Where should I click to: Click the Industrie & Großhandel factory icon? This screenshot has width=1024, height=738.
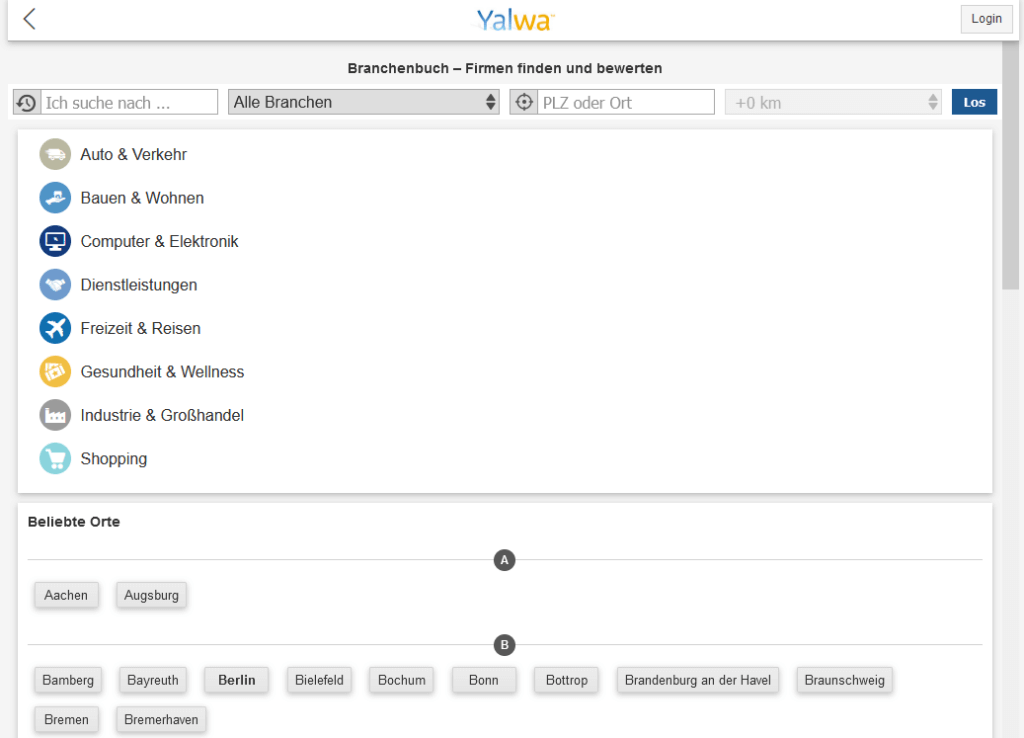pyautogui.click(x=55, y=415)
